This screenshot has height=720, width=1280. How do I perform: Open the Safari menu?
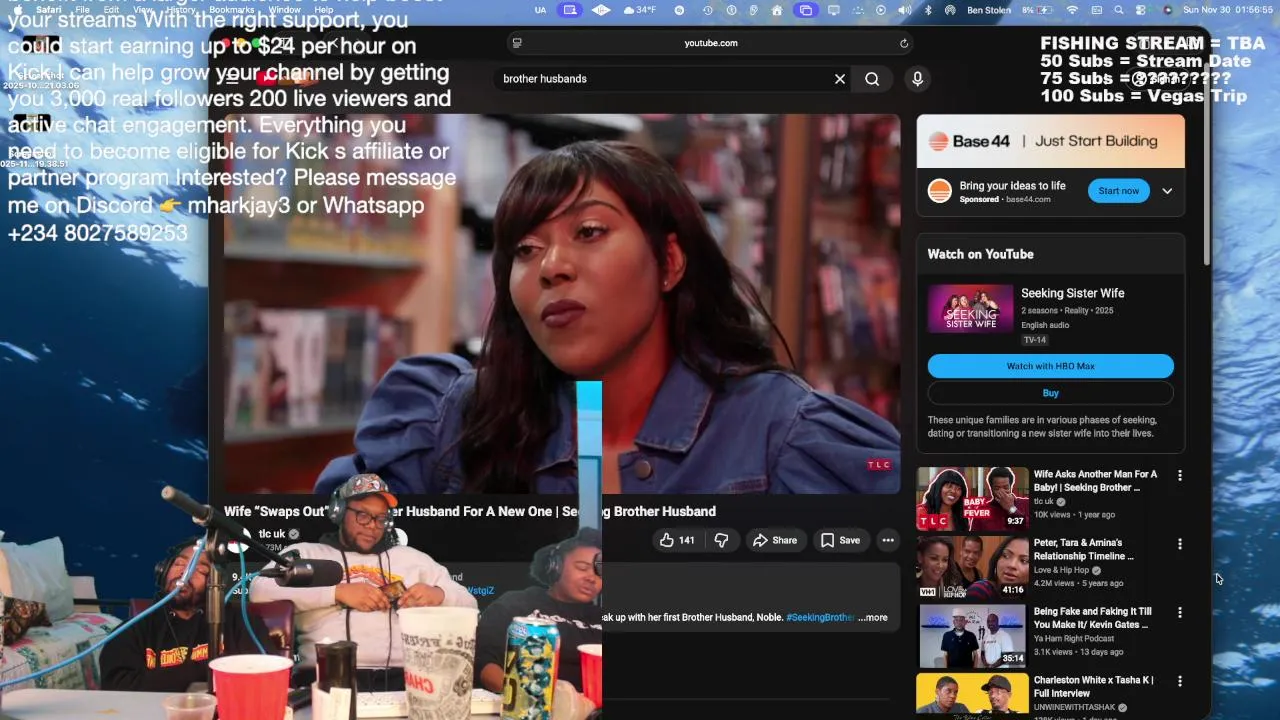pos(49,10)
